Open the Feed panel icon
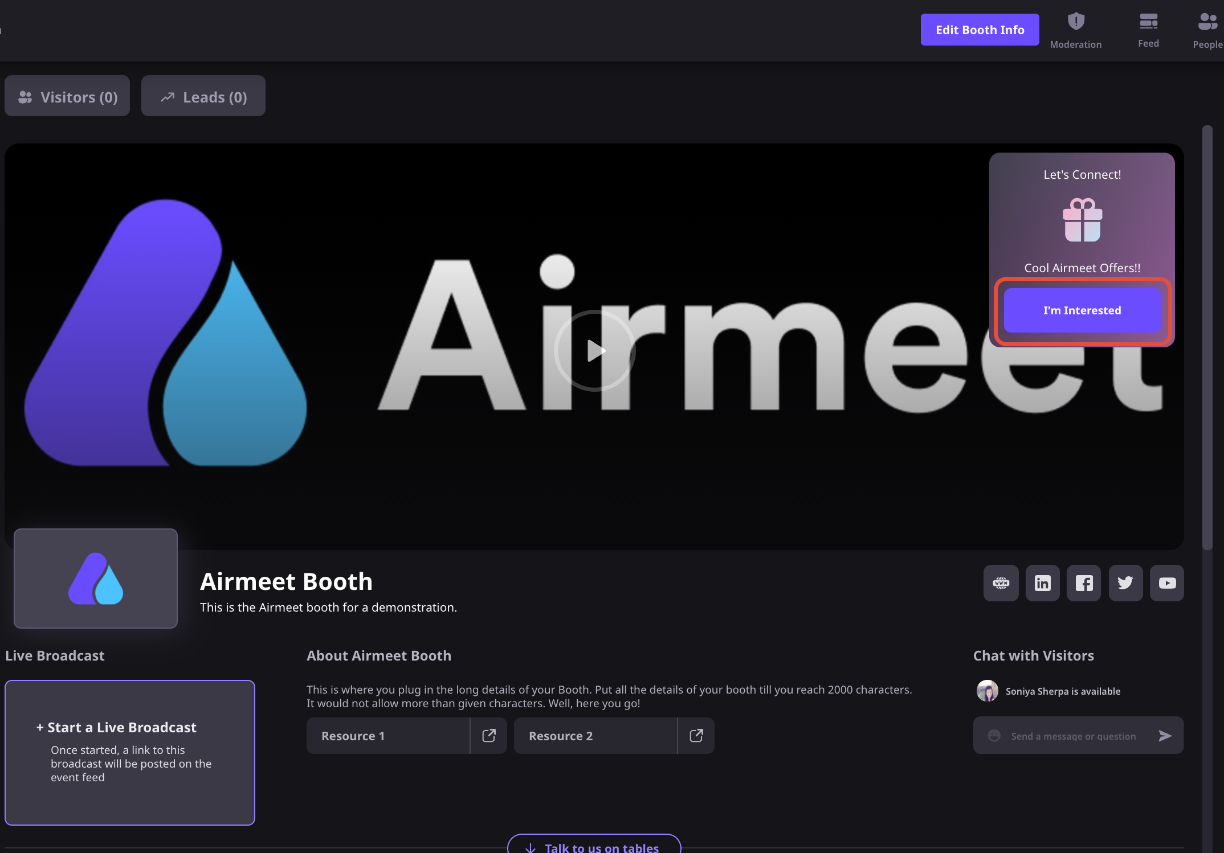The width and height of the screenshot is (1224, 853). (x=1148, y=21)
